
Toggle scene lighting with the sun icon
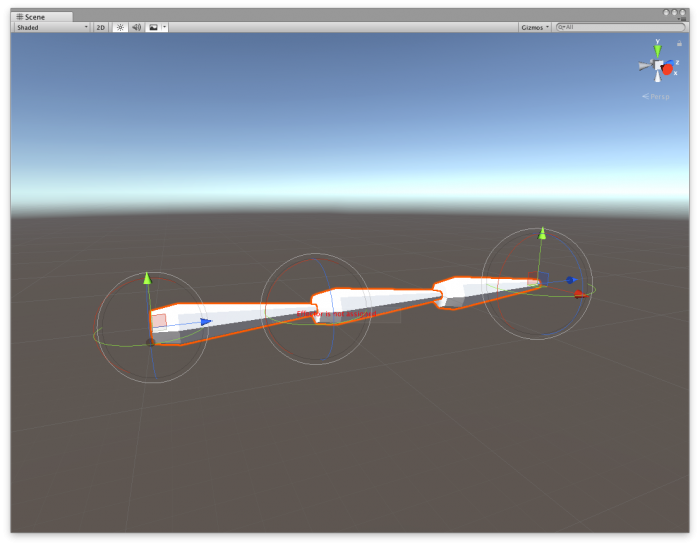click(x=120, y=27)
